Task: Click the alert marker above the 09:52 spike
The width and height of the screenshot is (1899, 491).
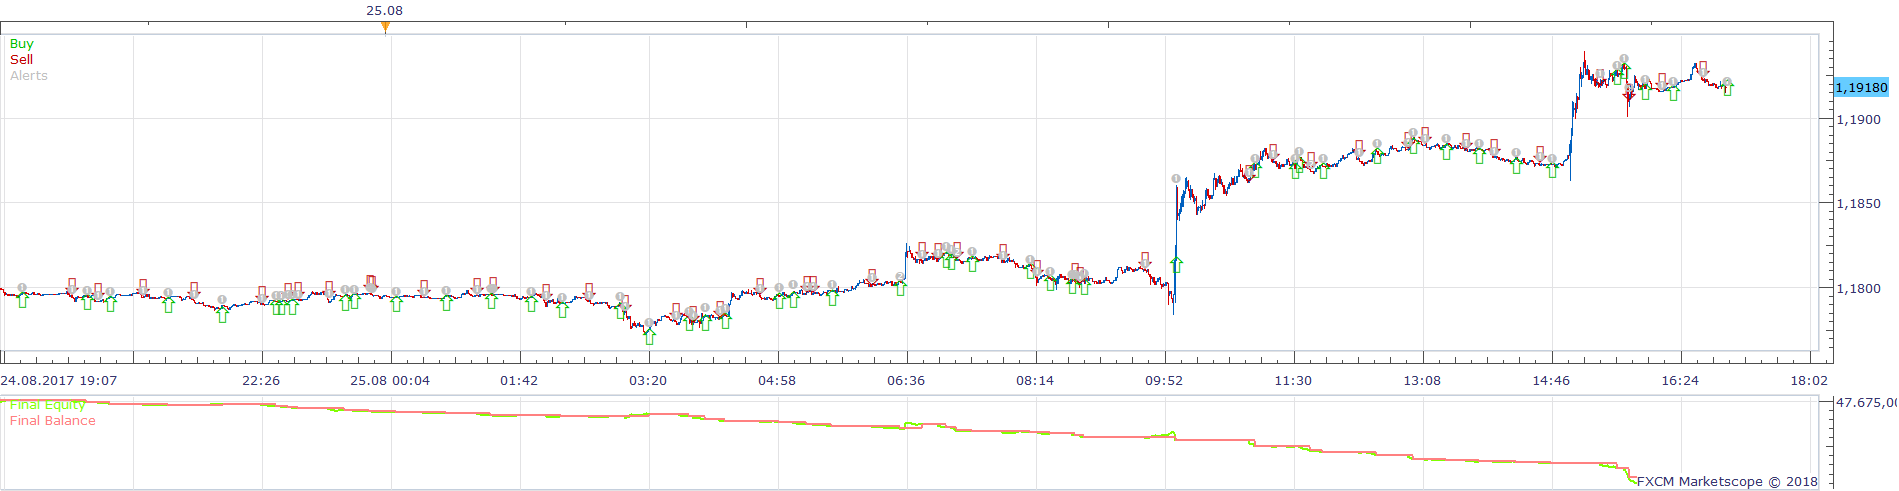Action: [x=1176, y=179]
